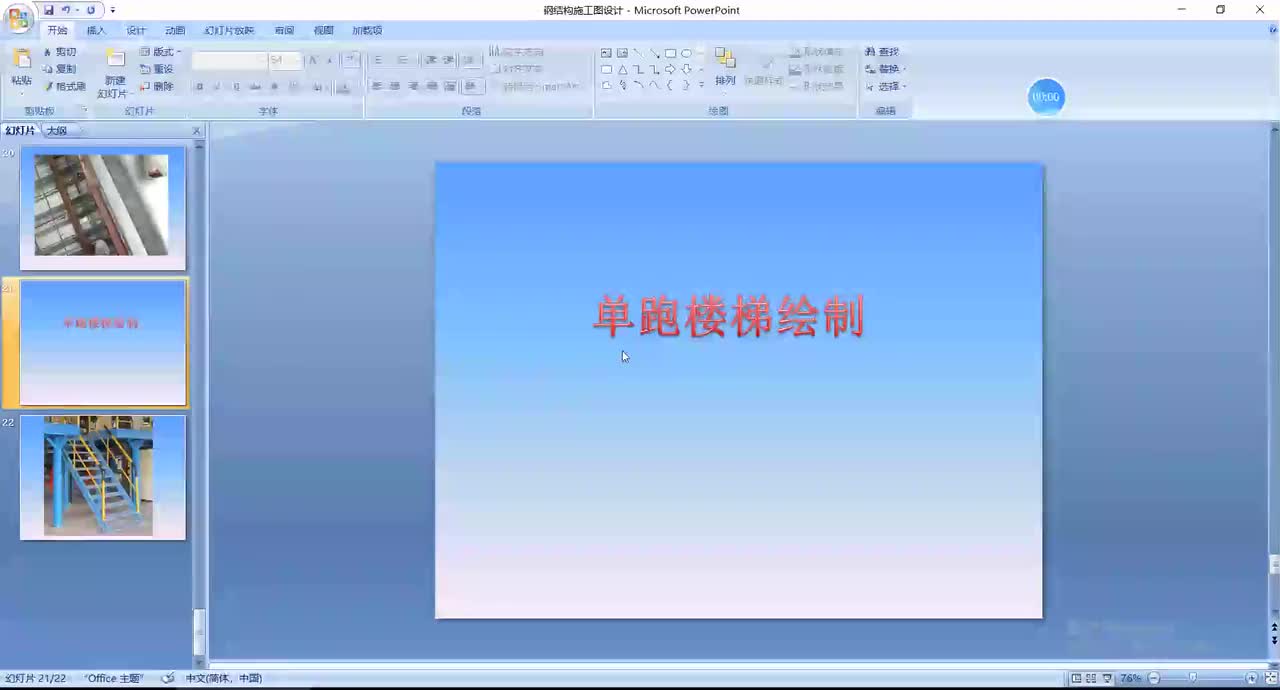Select slide 22 staircase thumbnail

point(103,478)
